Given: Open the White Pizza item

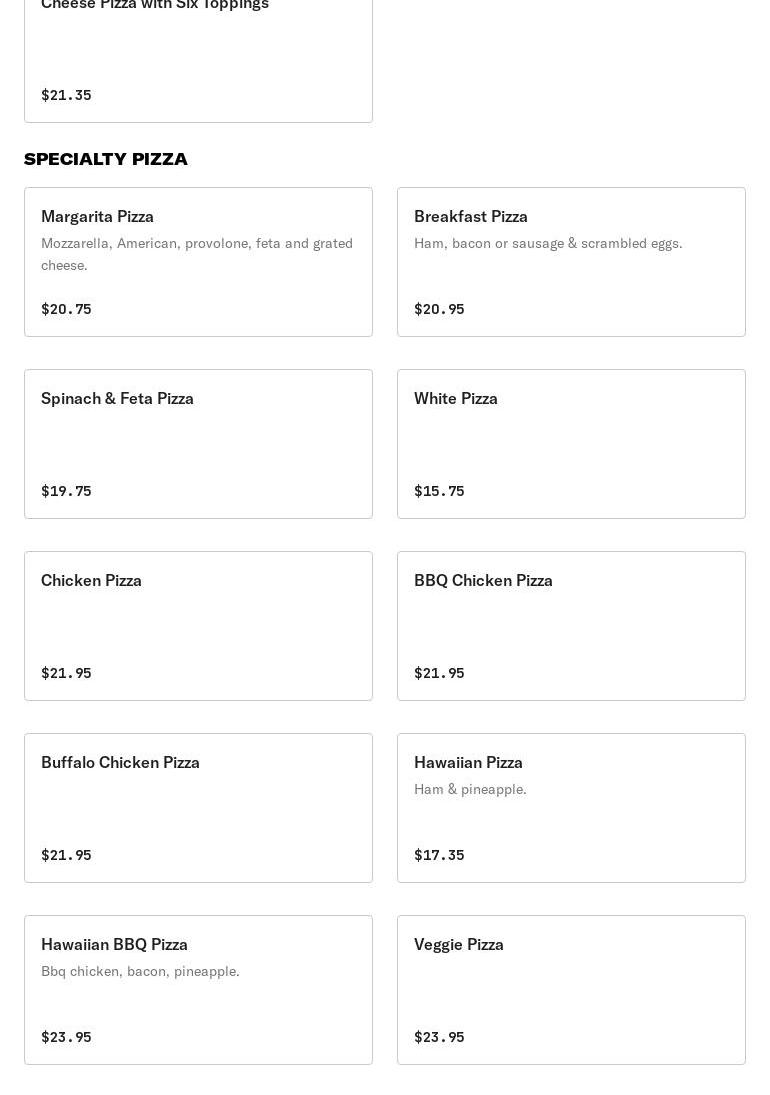Looking at the screenshot, I should pos(571,444).
